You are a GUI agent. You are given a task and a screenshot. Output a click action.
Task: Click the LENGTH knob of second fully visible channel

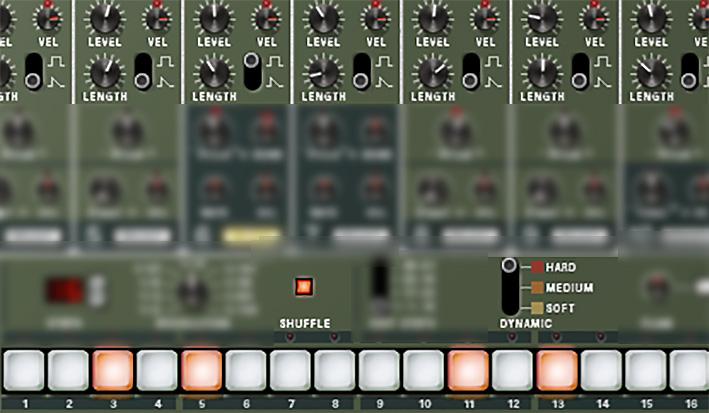click(x=214, y=73)
